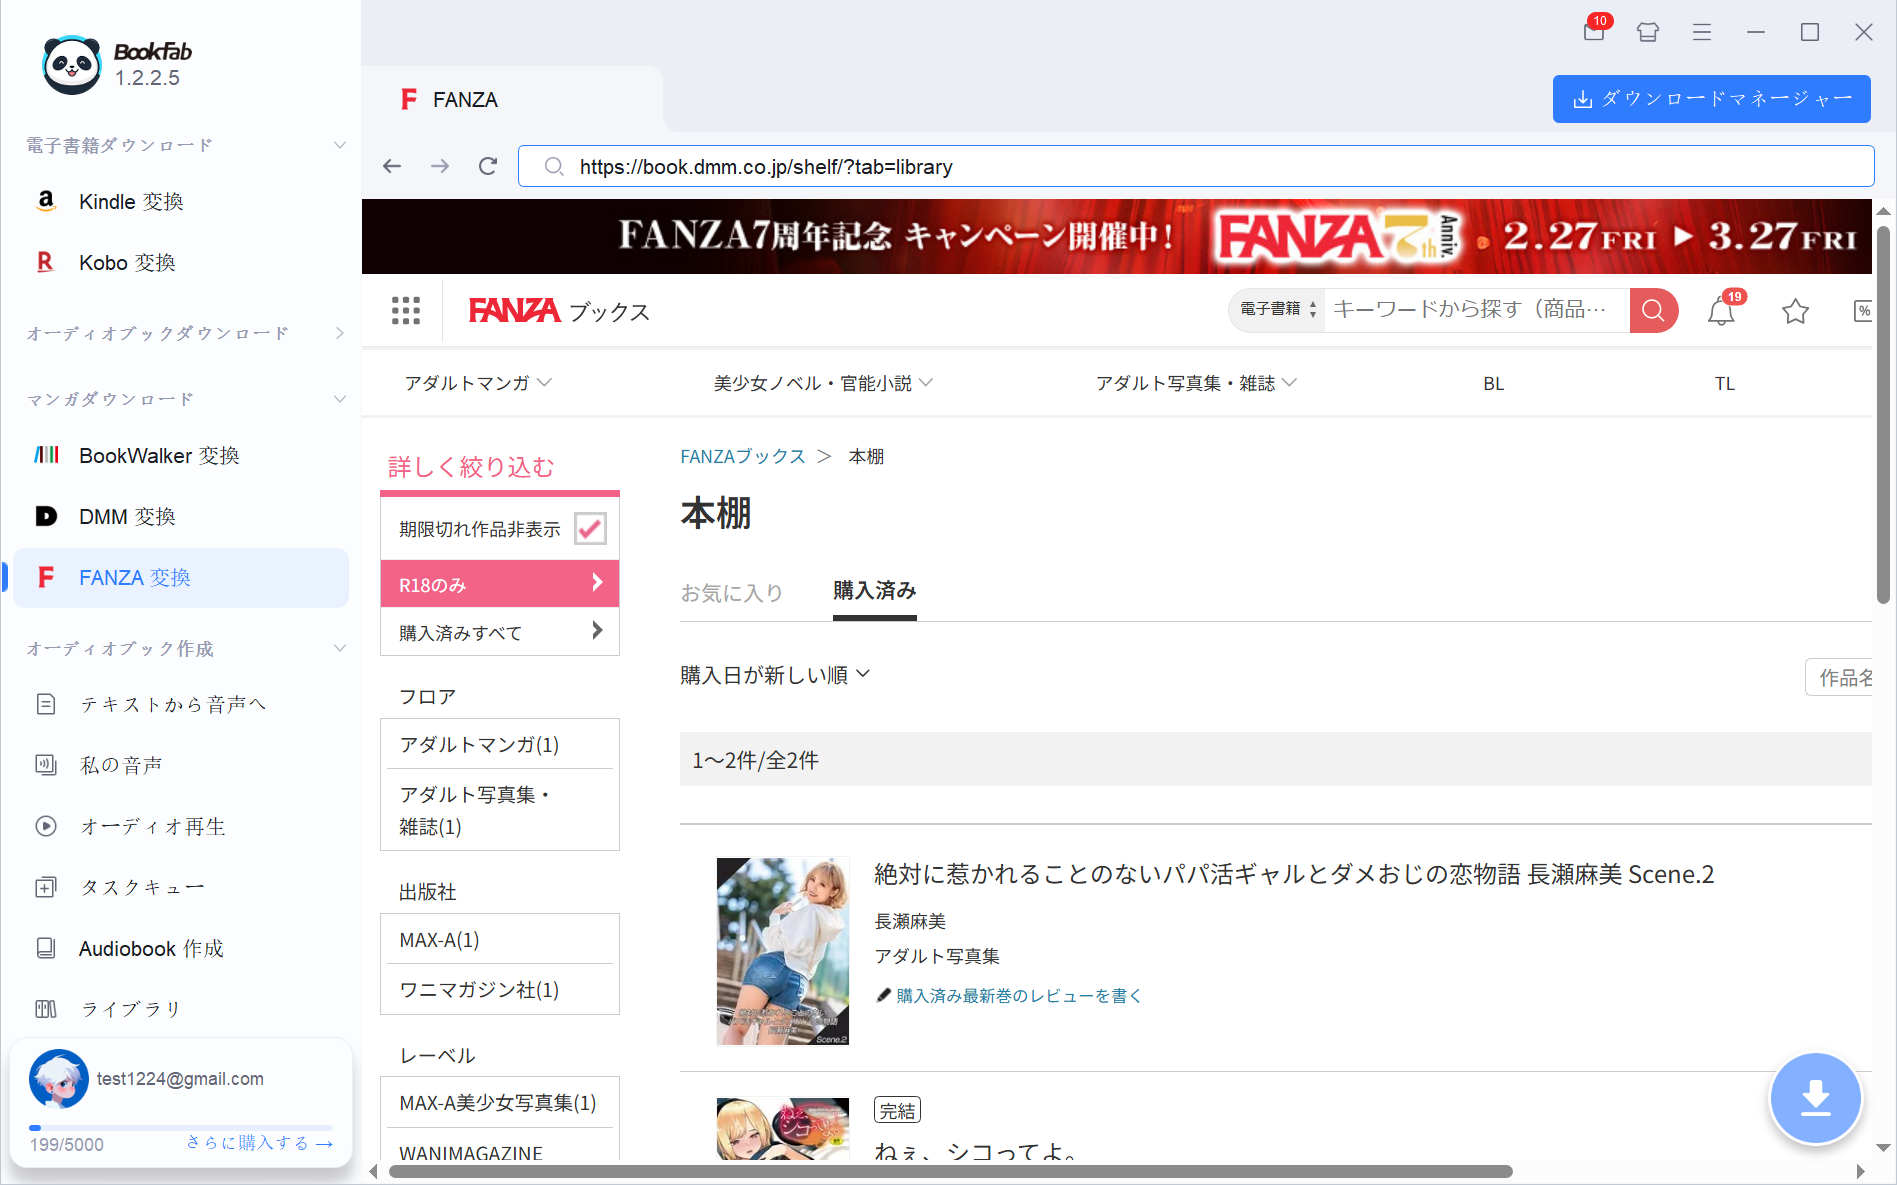Image resolution: width=1897 pixels, height=1185 pixels.
Task: Reload the current page
Action: [x=487, y=166]
